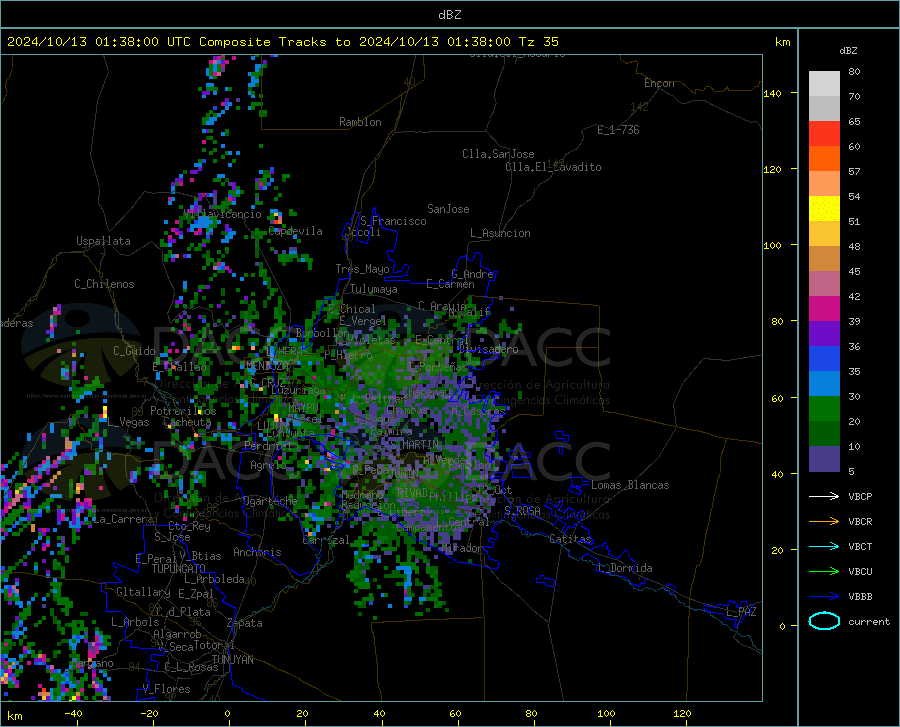Screen dimensions: 900x727
Task: Click the 'L_Vegas' map label
Action: 128,422
